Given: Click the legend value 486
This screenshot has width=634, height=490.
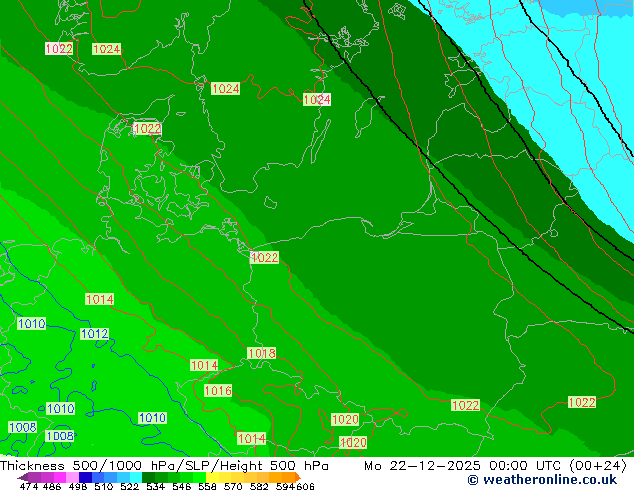Looking at the screenshot, I should click(52, 486).
